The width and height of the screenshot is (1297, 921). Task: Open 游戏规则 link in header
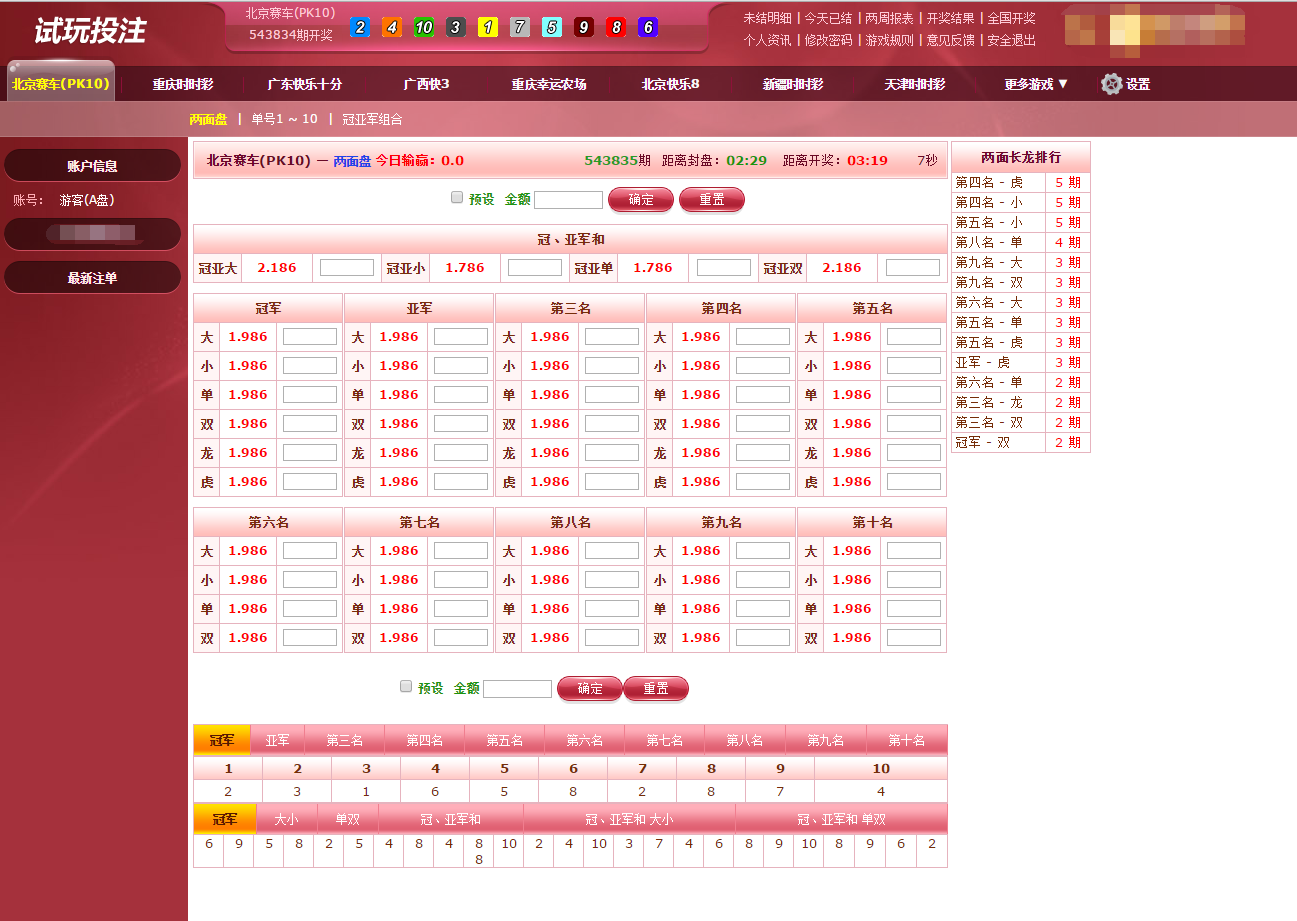[x=889, y=40]
